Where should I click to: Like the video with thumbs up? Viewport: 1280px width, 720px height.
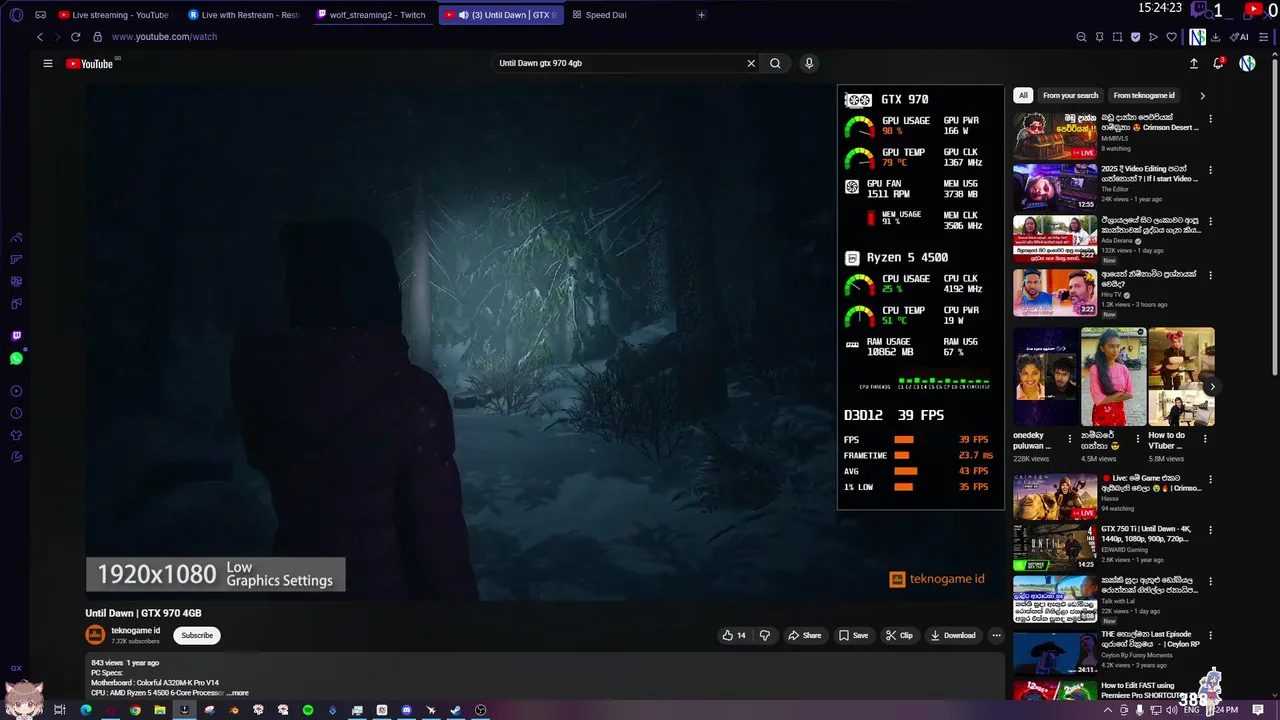coord(734,635)
